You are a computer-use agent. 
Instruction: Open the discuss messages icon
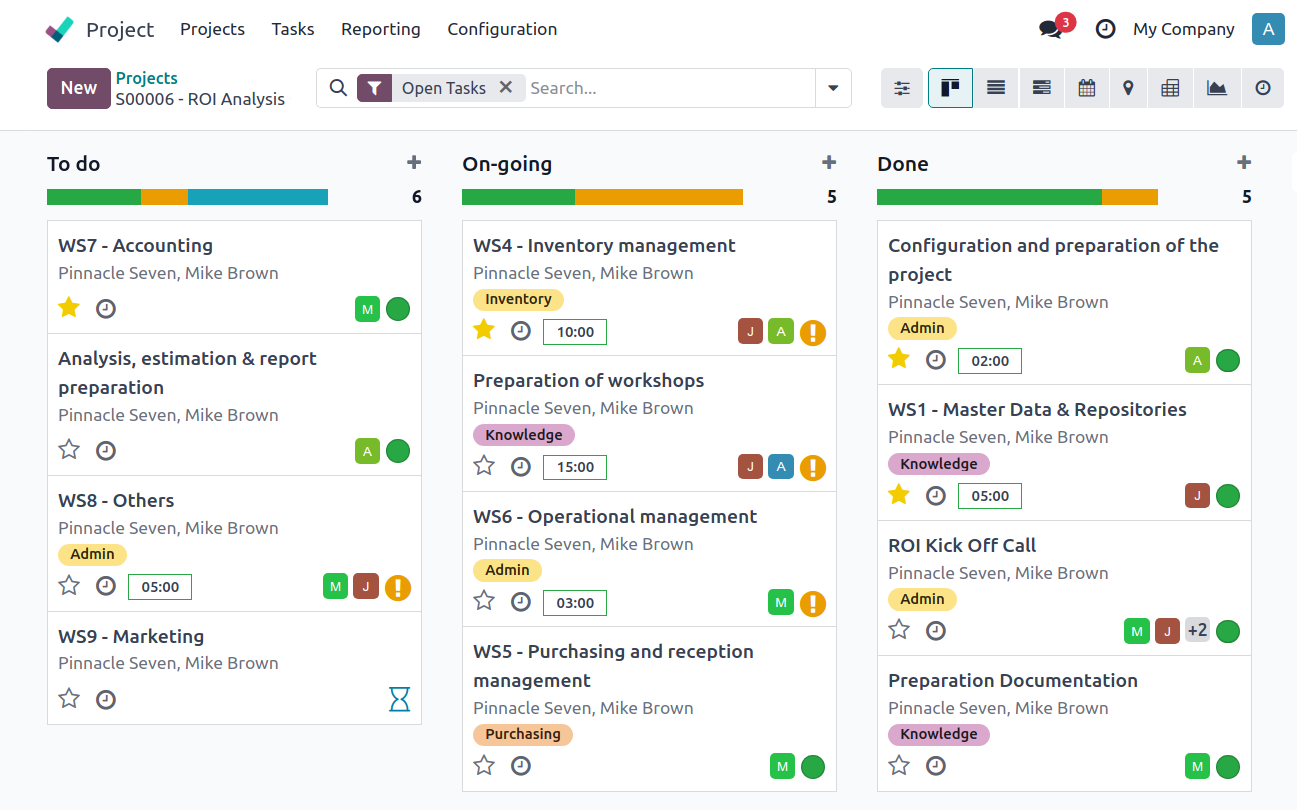point(1050,29)
